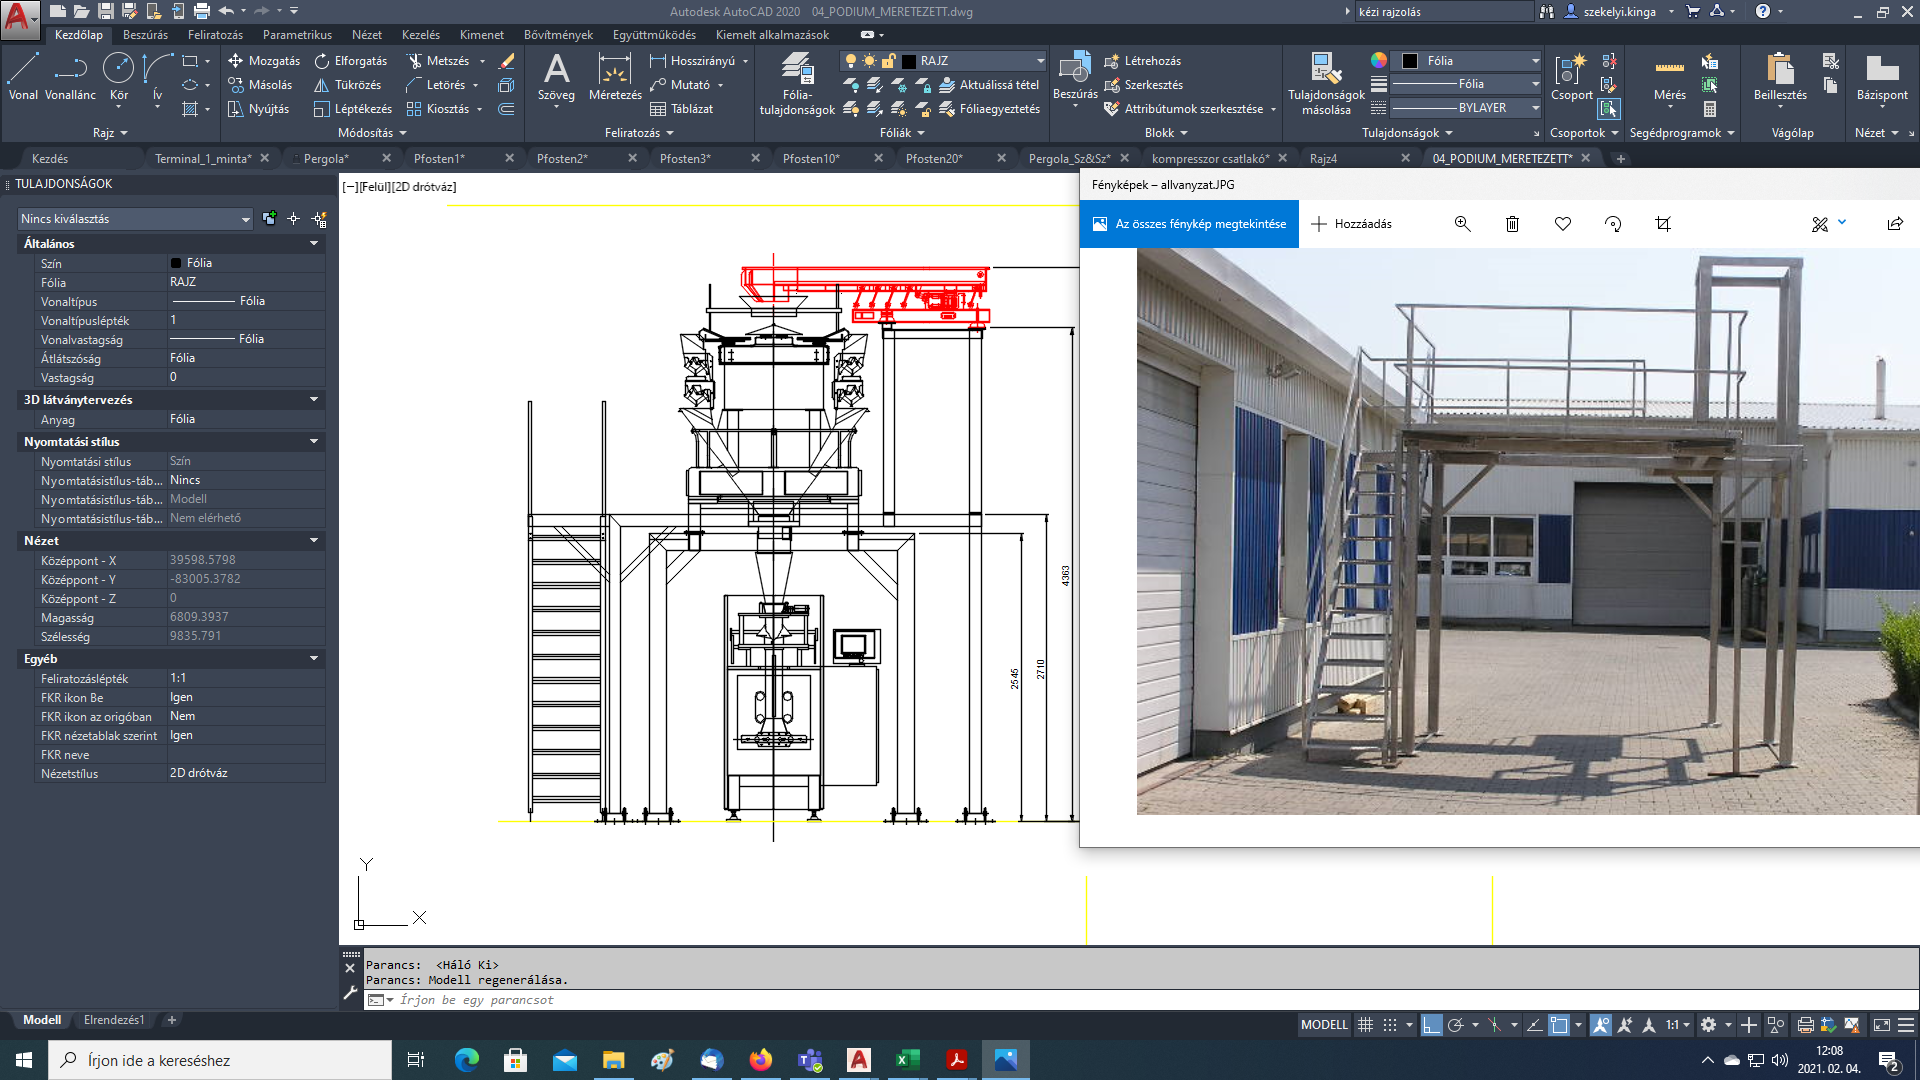Click Aktuálissá tétel layer button
Screen dimensions: 1920x1080
tap(990, 85)
